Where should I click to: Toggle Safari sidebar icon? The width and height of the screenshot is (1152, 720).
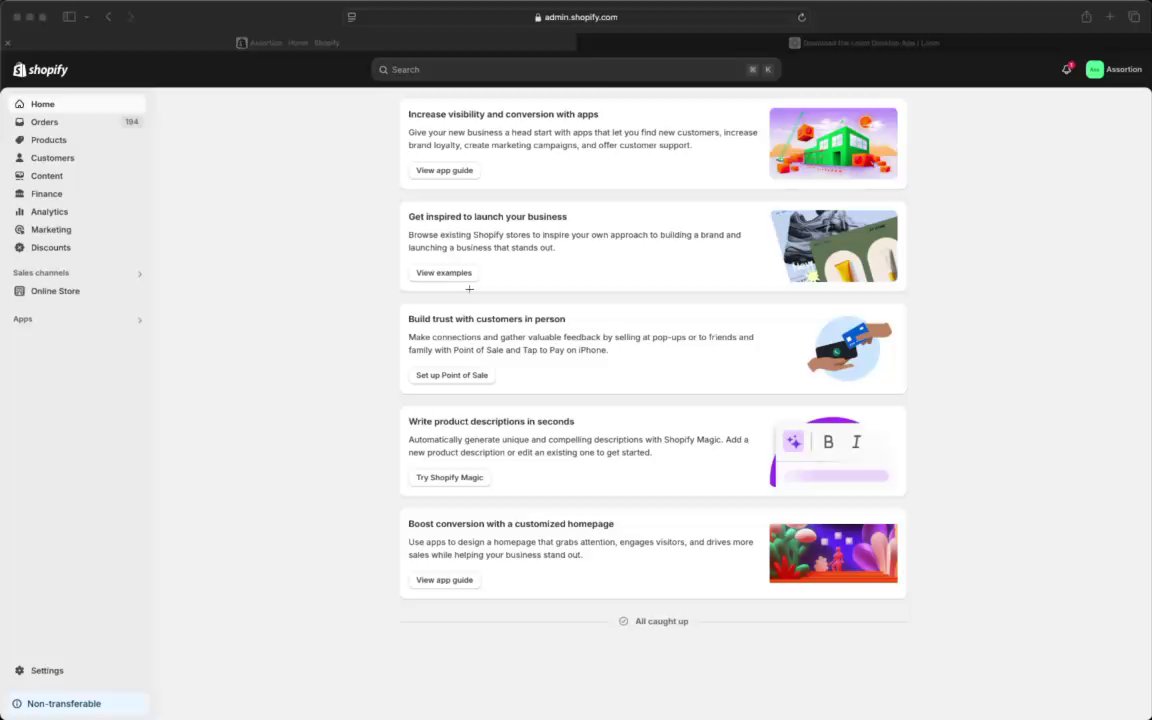point(69,17)
